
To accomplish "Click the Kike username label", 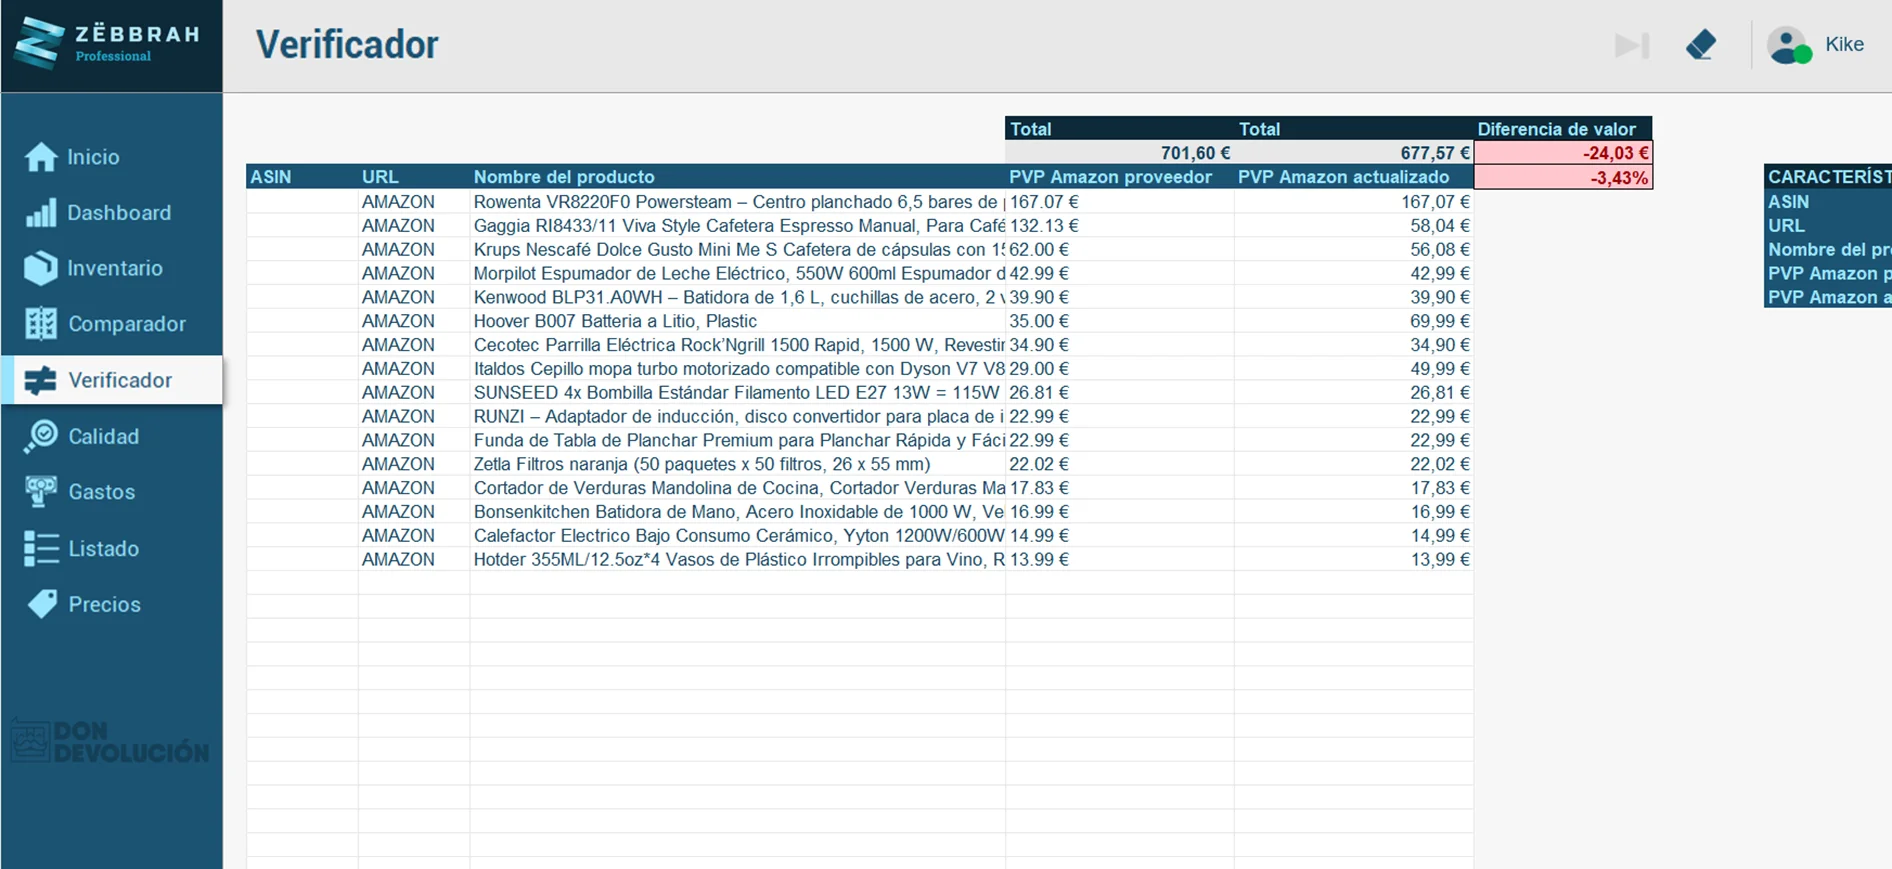I will click(x=1844, y=44).
